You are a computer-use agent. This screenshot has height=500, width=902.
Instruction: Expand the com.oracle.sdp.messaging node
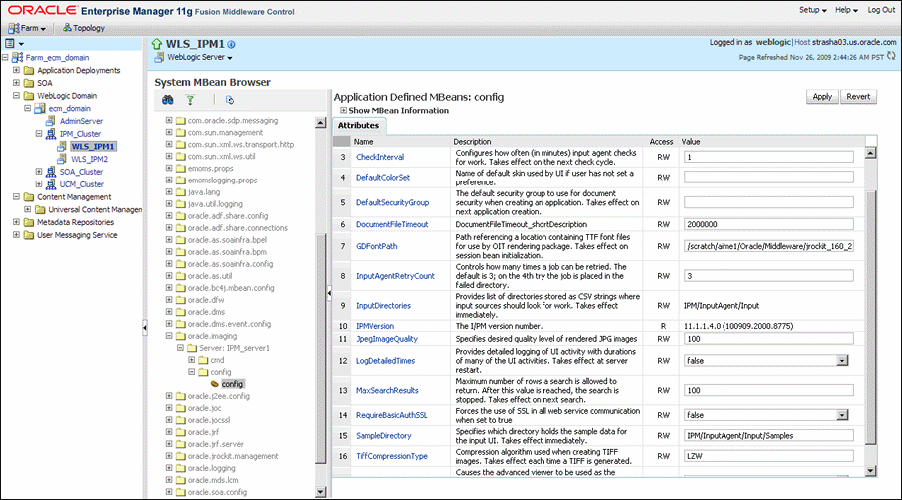[x=169, y=120]
